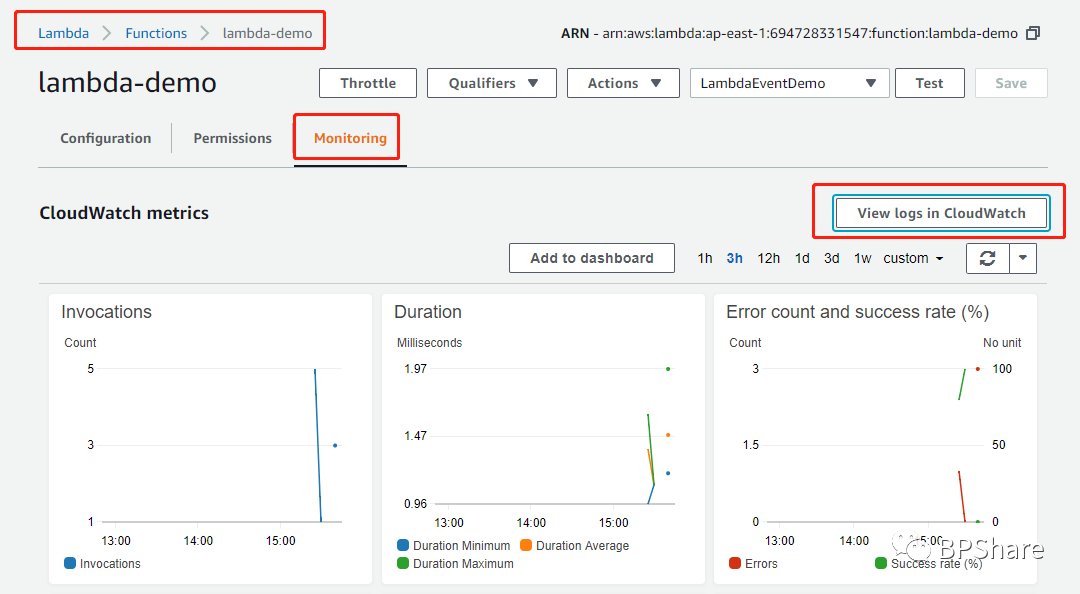This screenshot has height=594, width=1080.
Task: Select the Monitoring tab
Action: tap(350, 139)
